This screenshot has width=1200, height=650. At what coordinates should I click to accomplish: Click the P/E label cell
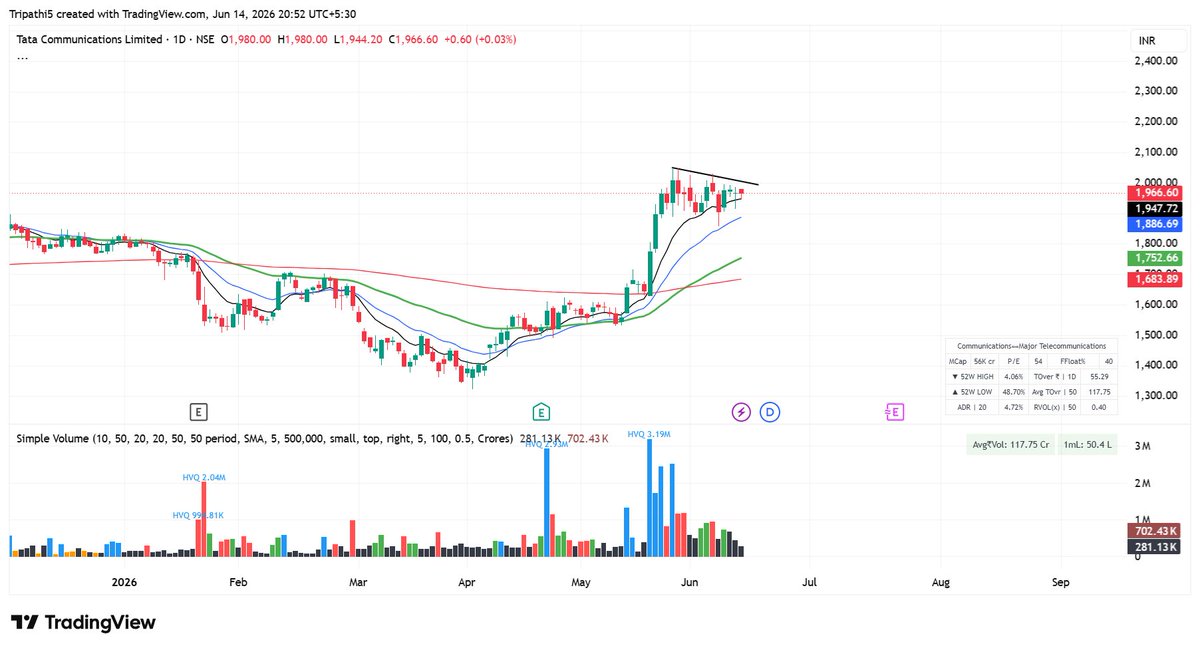pos(1013,361)
